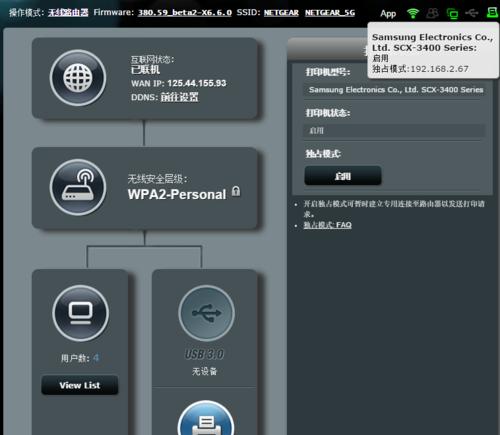Click the USB status icon in header
Image resolution: width=500 pixels, height=435 pixels.
(x=472, y=13)
